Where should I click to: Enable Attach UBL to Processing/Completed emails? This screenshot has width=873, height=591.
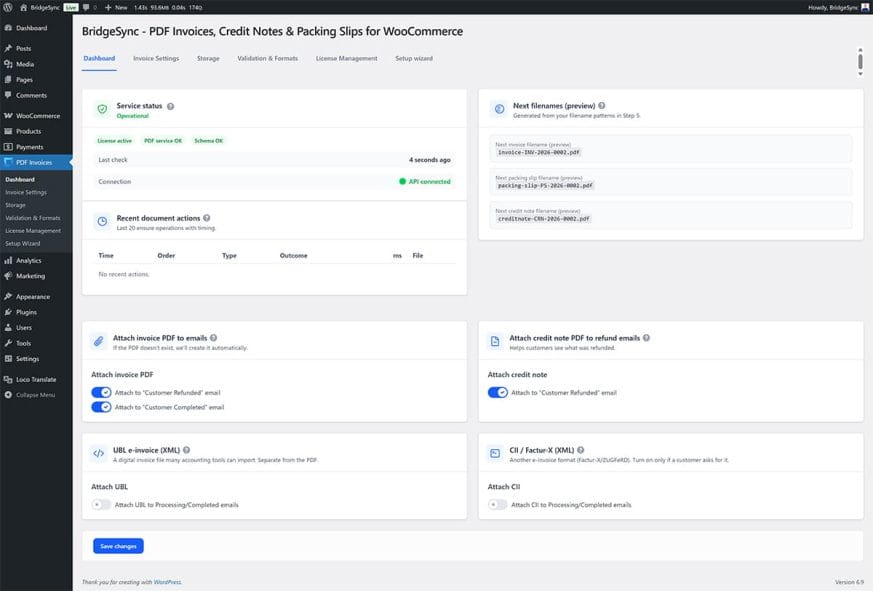99,505
